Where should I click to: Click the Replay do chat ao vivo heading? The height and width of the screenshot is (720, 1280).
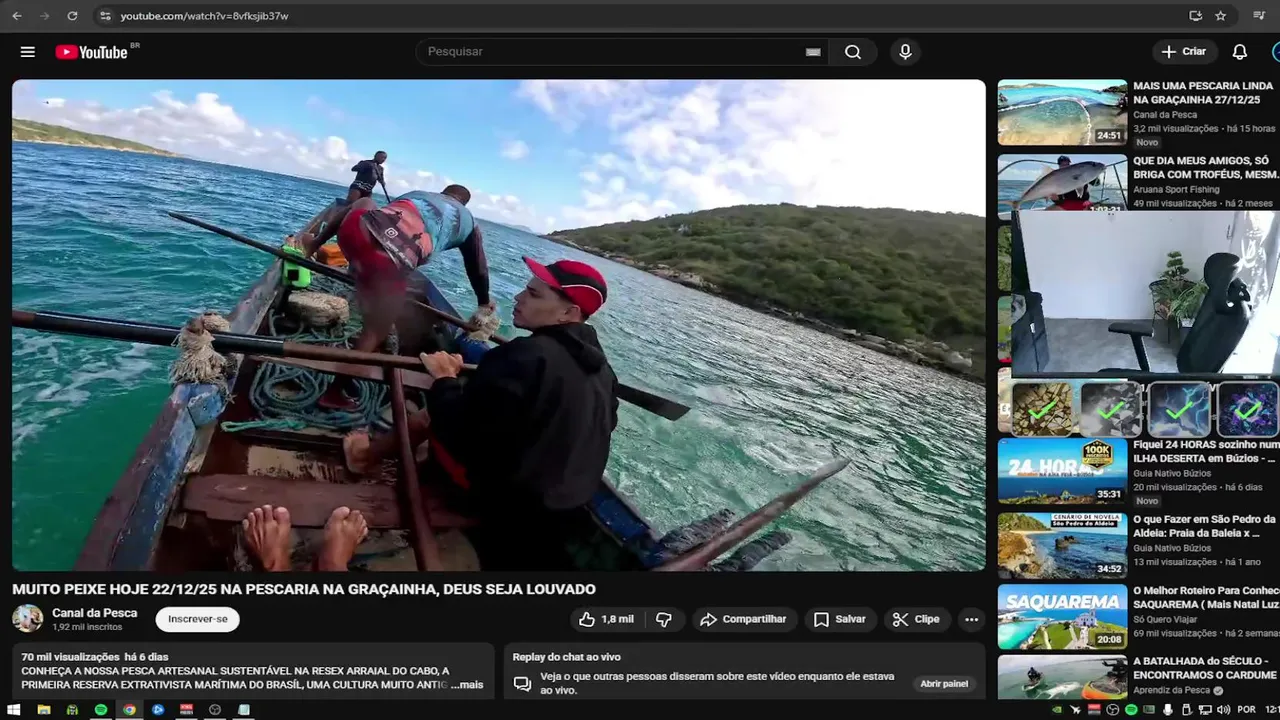pyautogui.click(x=567, y=657)
